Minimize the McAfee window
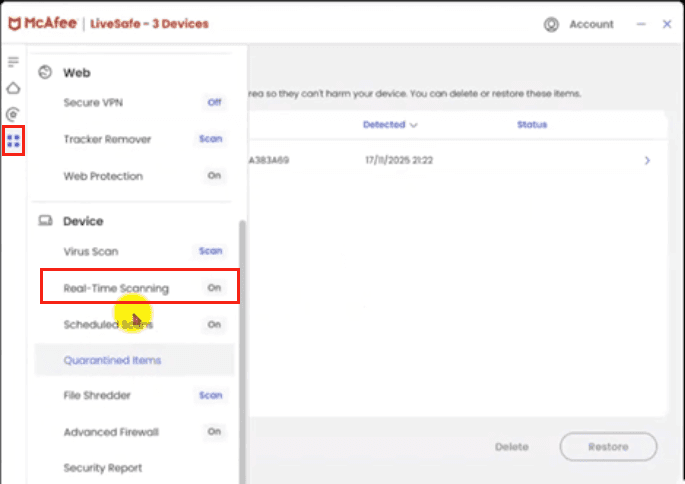 [641, 24]
